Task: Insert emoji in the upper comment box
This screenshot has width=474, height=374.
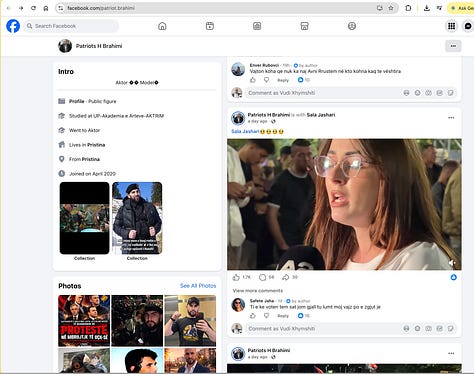Action: pos(417,93)
